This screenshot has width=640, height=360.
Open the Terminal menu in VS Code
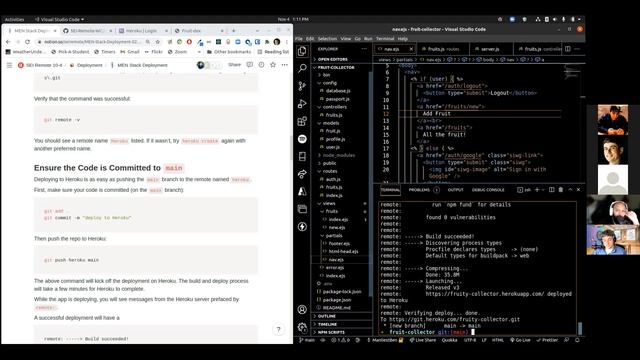point(385,39)
